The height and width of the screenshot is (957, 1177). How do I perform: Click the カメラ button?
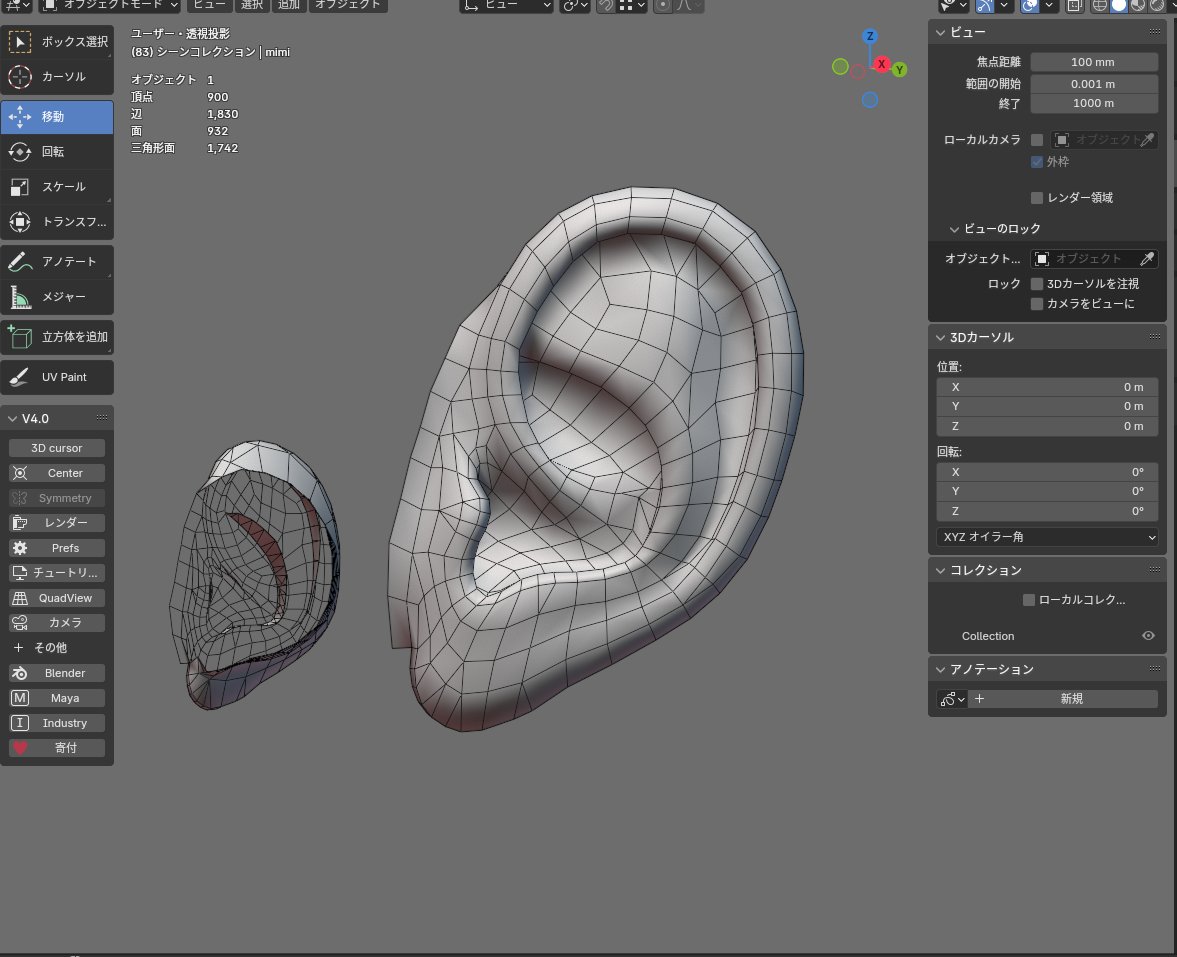coord(57,623)
